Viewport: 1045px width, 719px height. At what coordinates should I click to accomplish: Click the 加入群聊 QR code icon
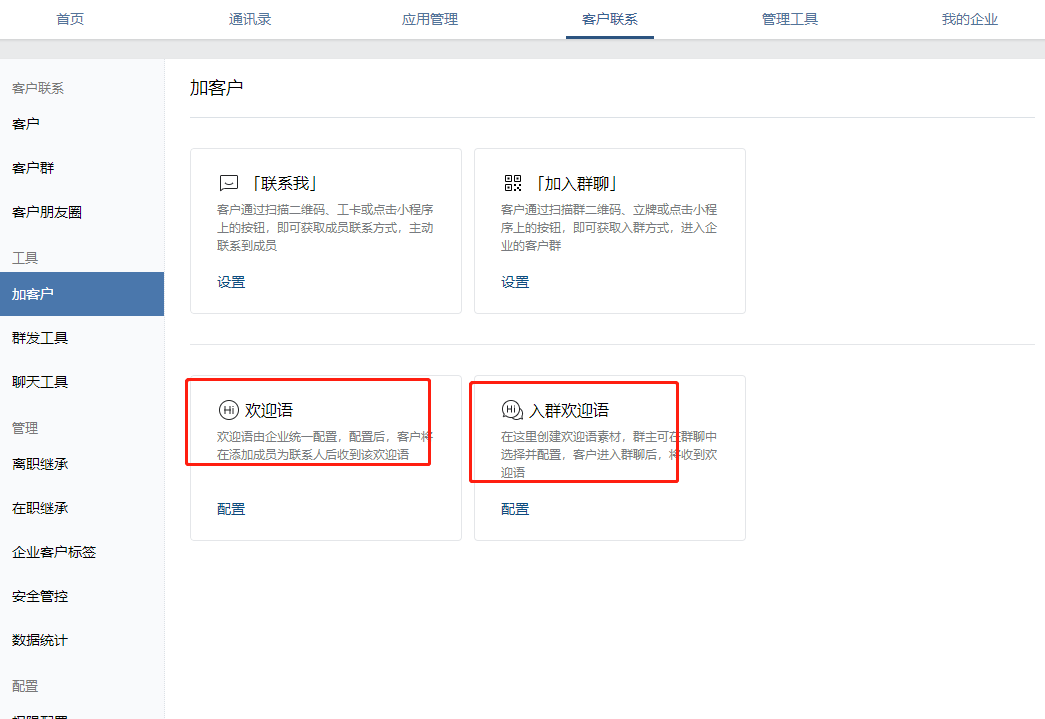[513, 183]
